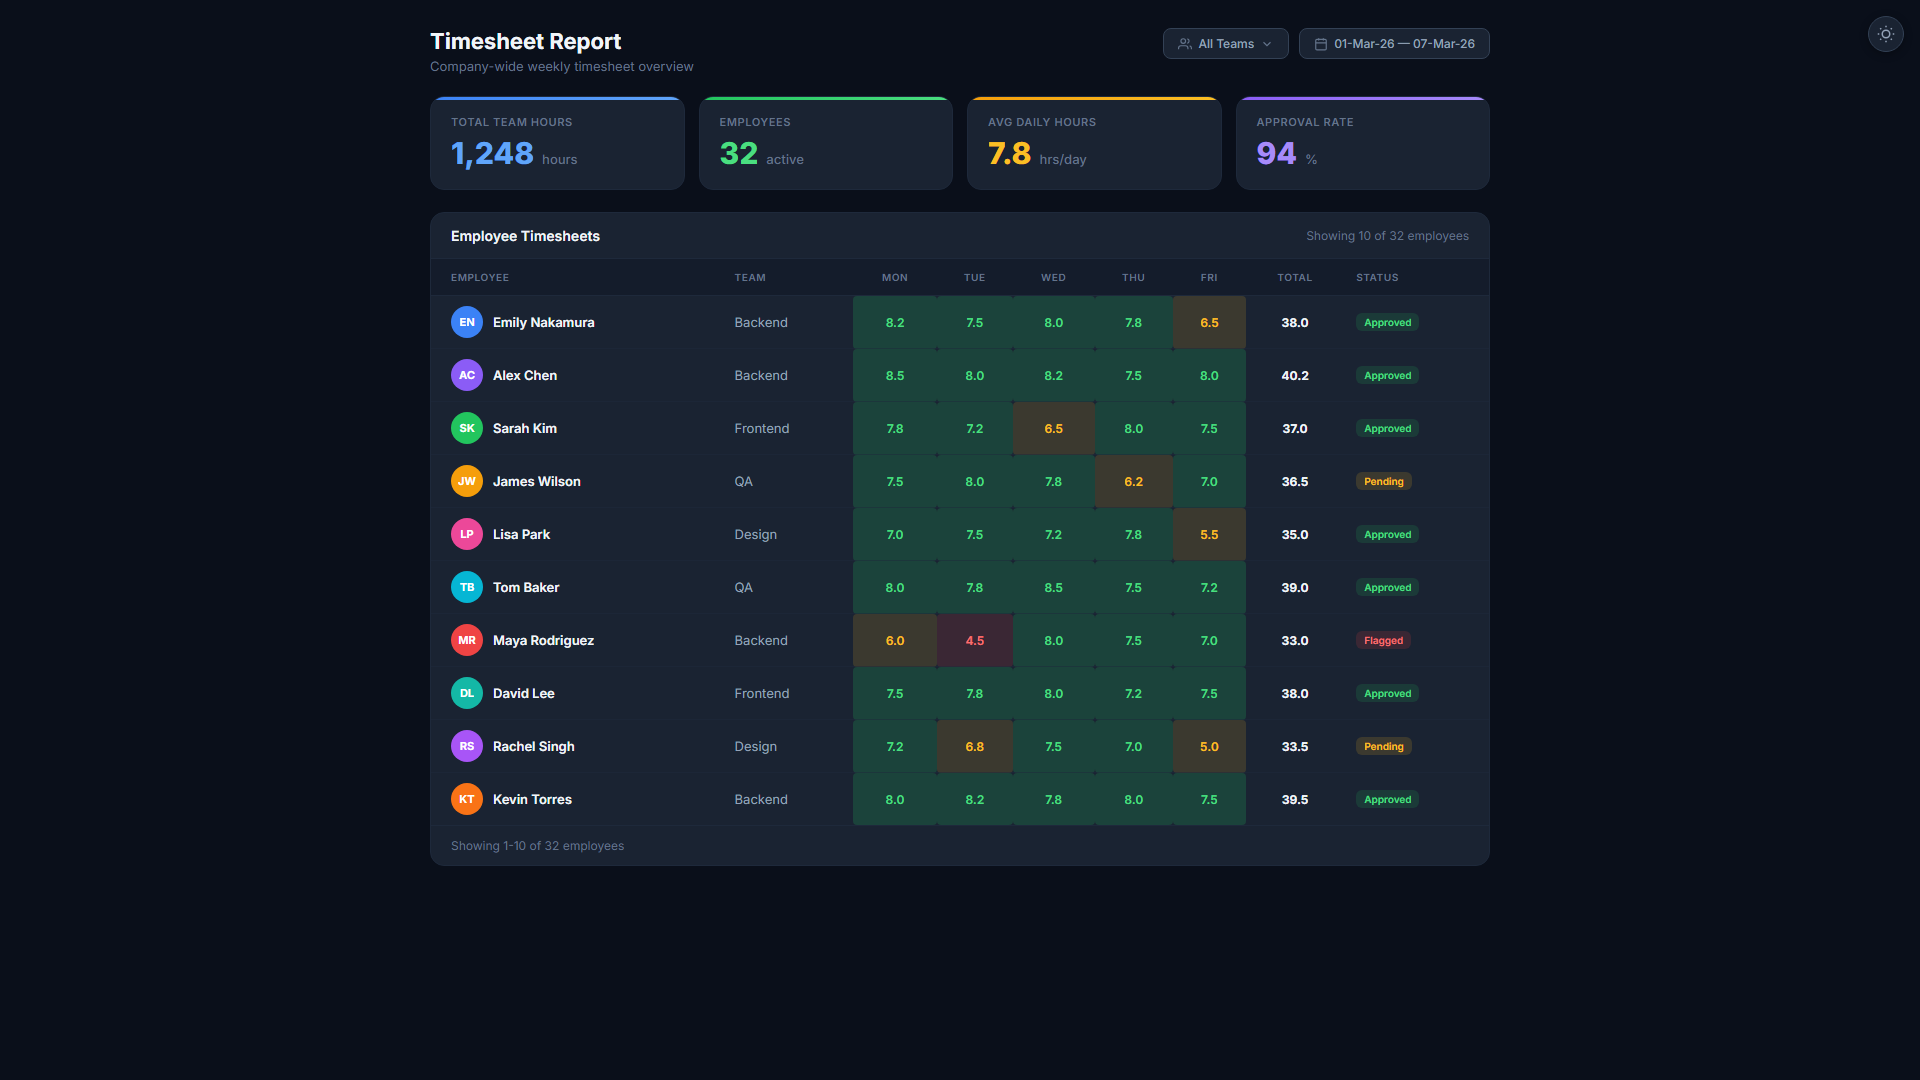Select the Avg Daily Hours card

point(1094,143)
